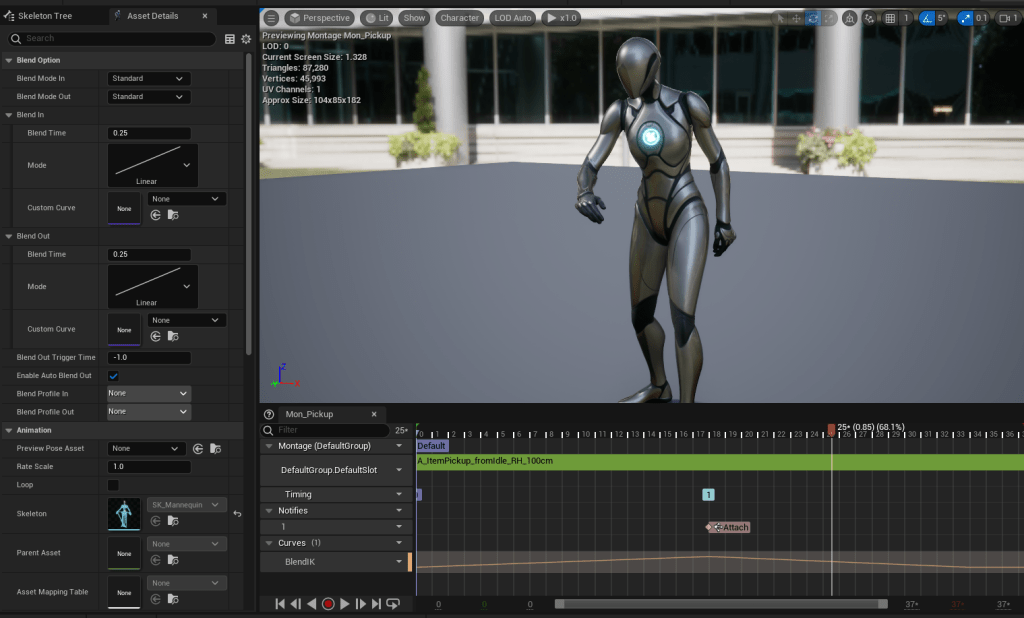Jump to the start of the montage
Image resolution: width=1024 pixels, height=618 pixels.
click(x=280, y=604)
